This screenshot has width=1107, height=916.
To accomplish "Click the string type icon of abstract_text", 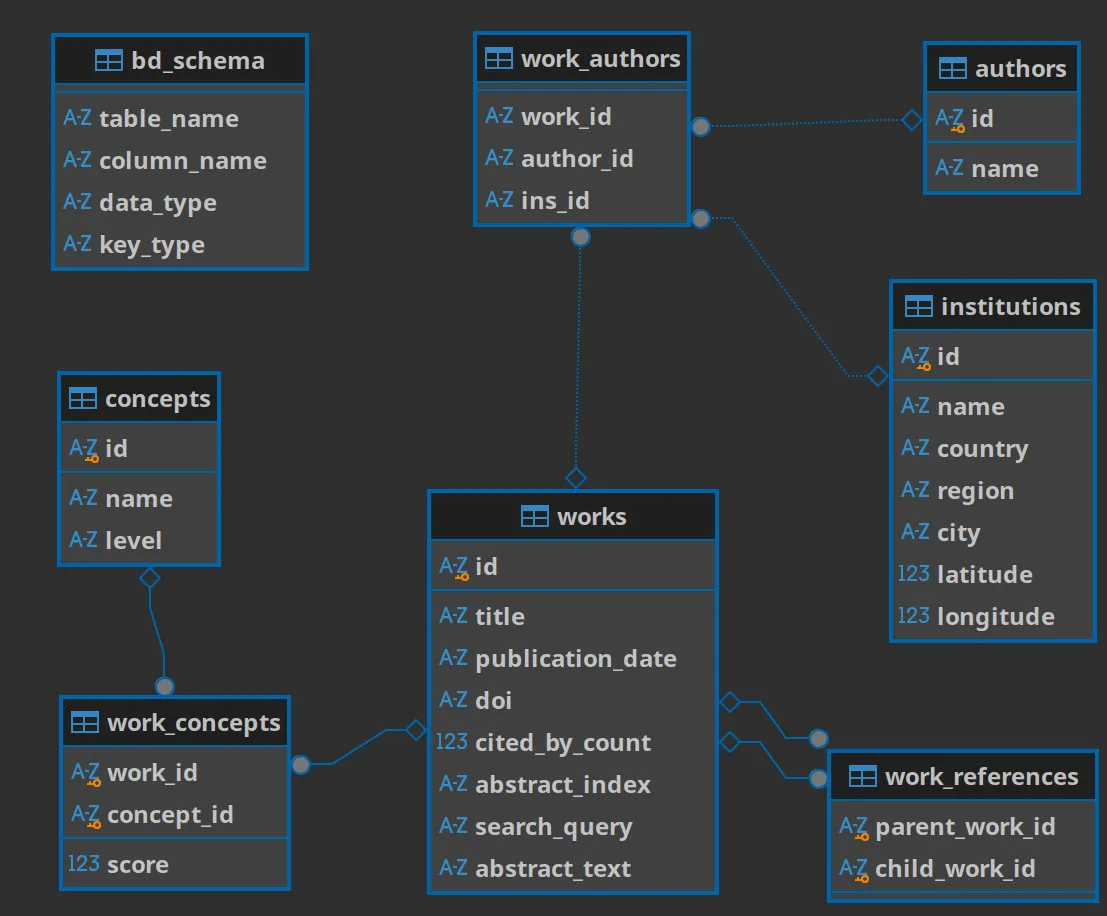I will click(453, 867).
